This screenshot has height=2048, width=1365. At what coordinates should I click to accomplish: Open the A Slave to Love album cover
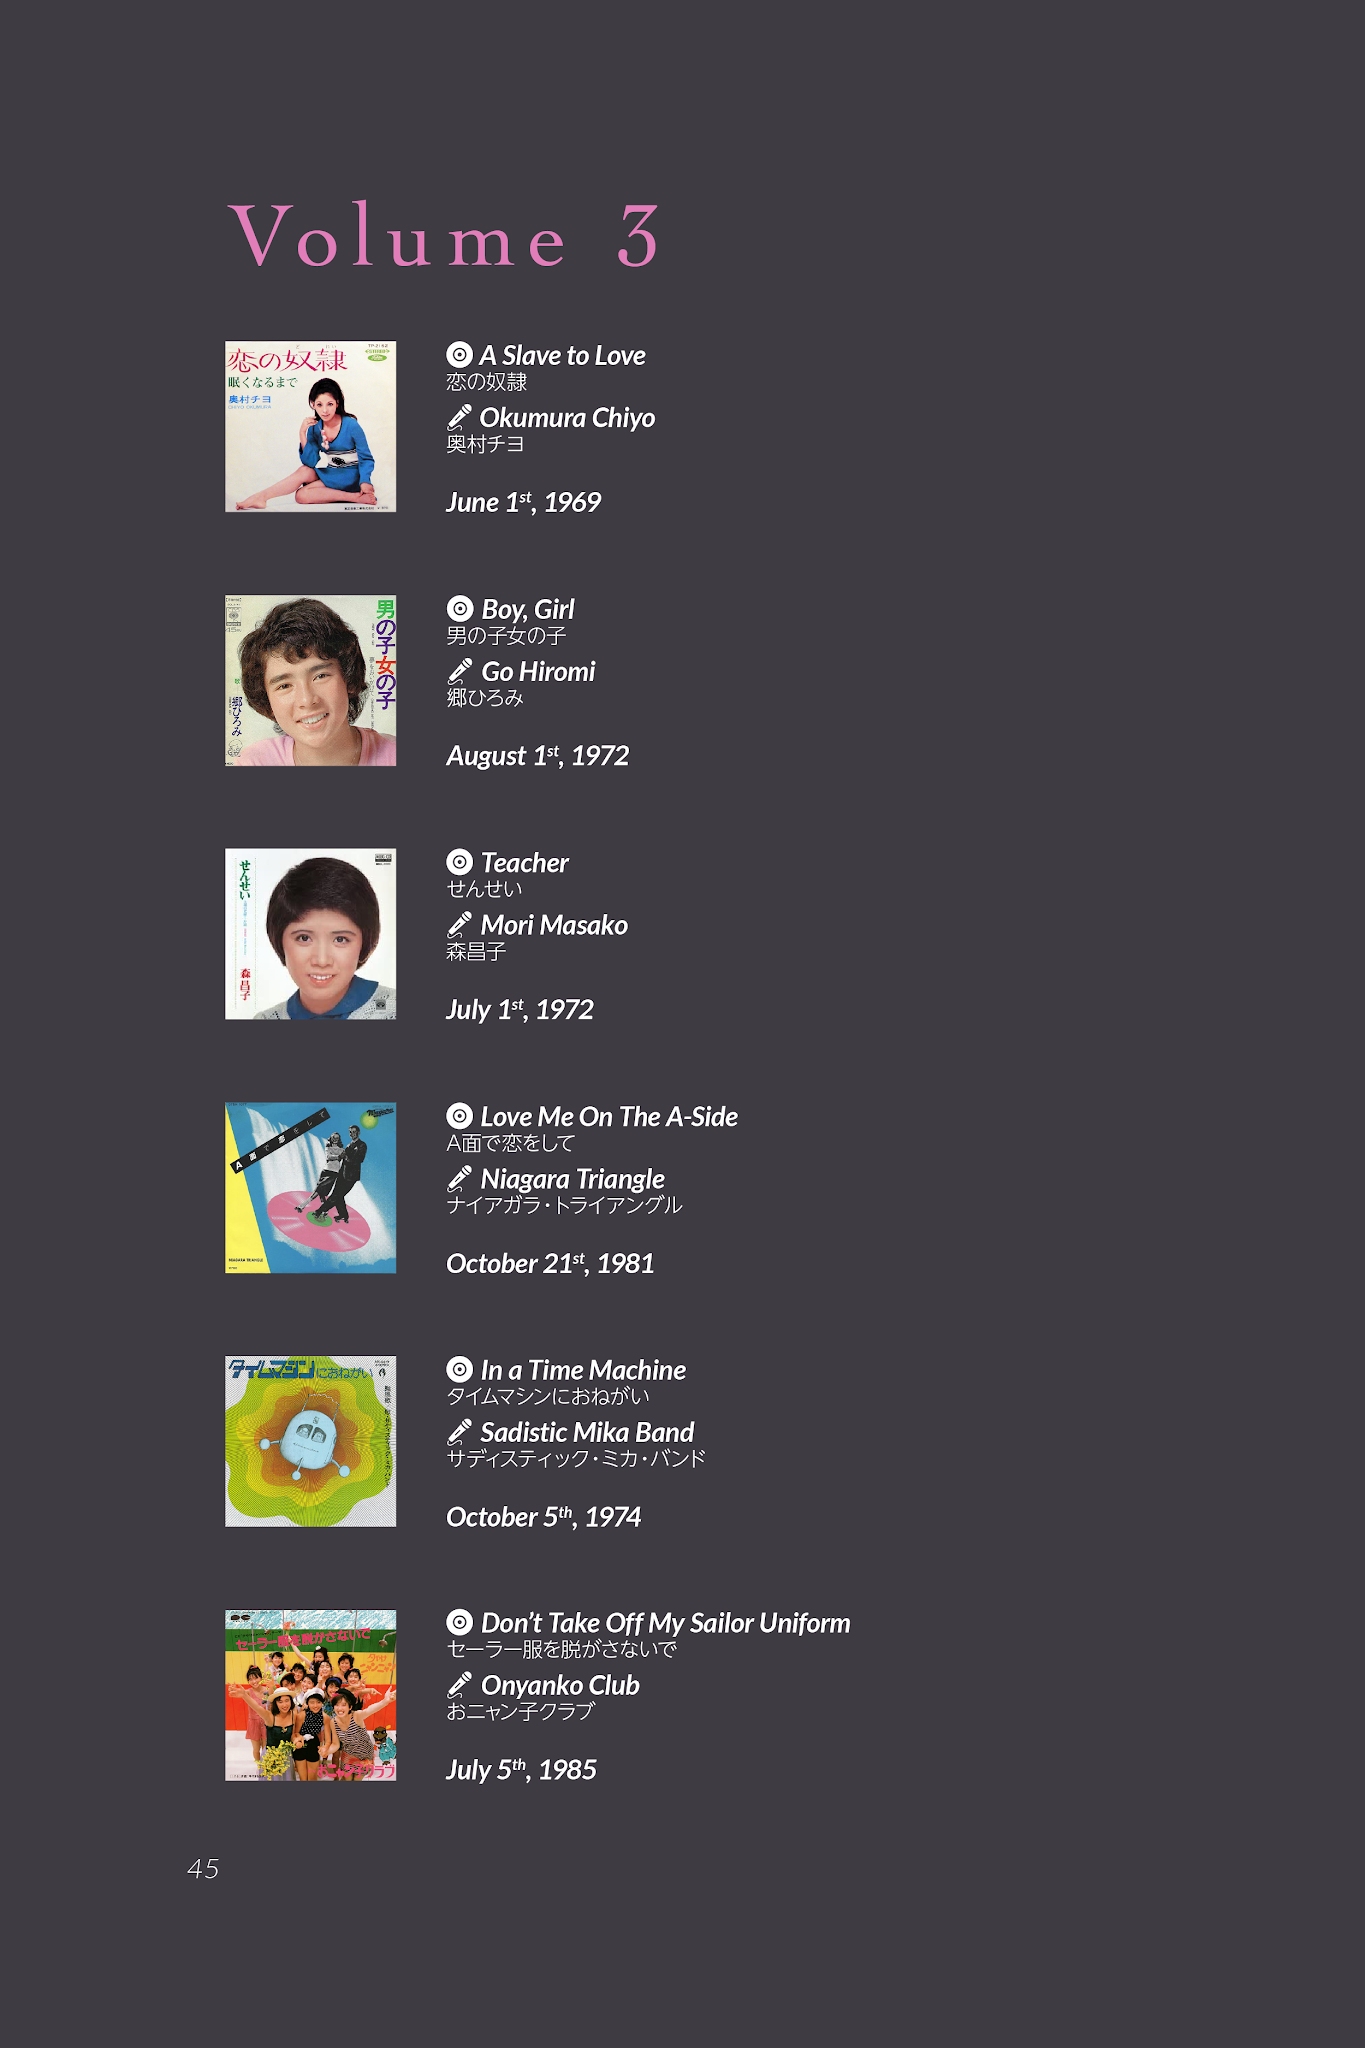[x=311, y=427]
